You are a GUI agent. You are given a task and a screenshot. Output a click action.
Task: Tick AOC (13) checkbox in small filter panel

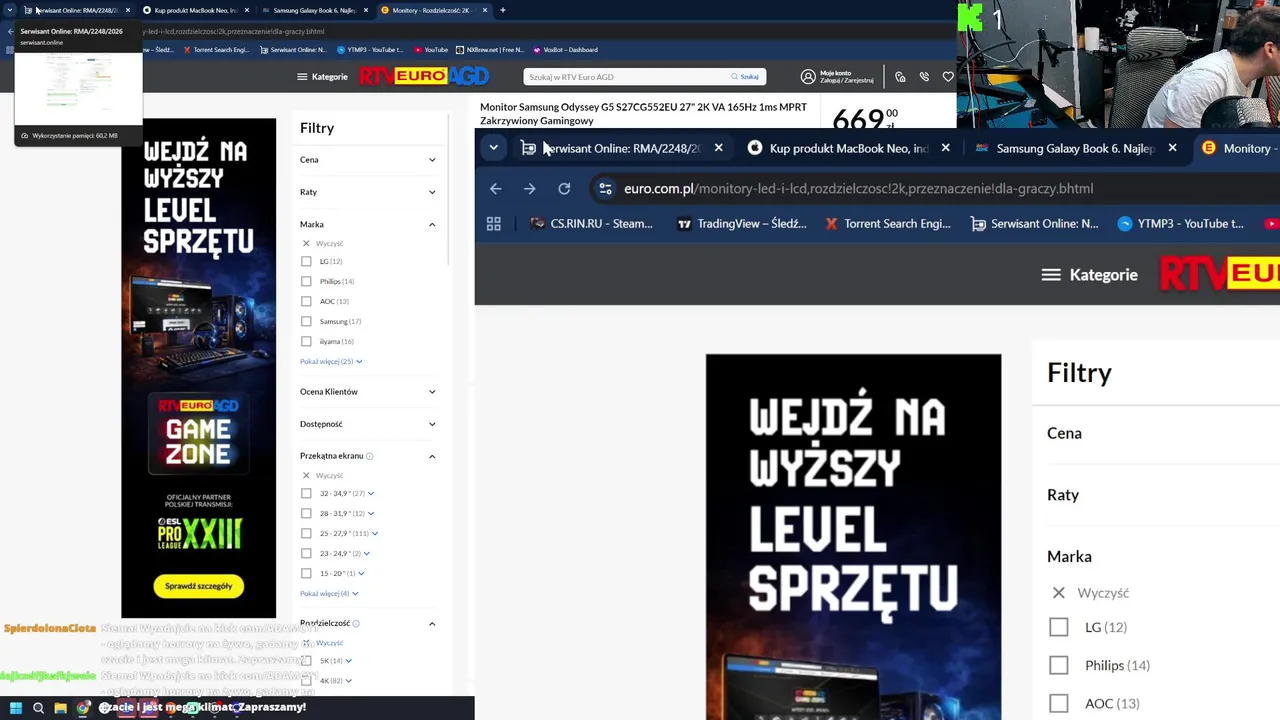pyautogui.click(x=306, y=301)
